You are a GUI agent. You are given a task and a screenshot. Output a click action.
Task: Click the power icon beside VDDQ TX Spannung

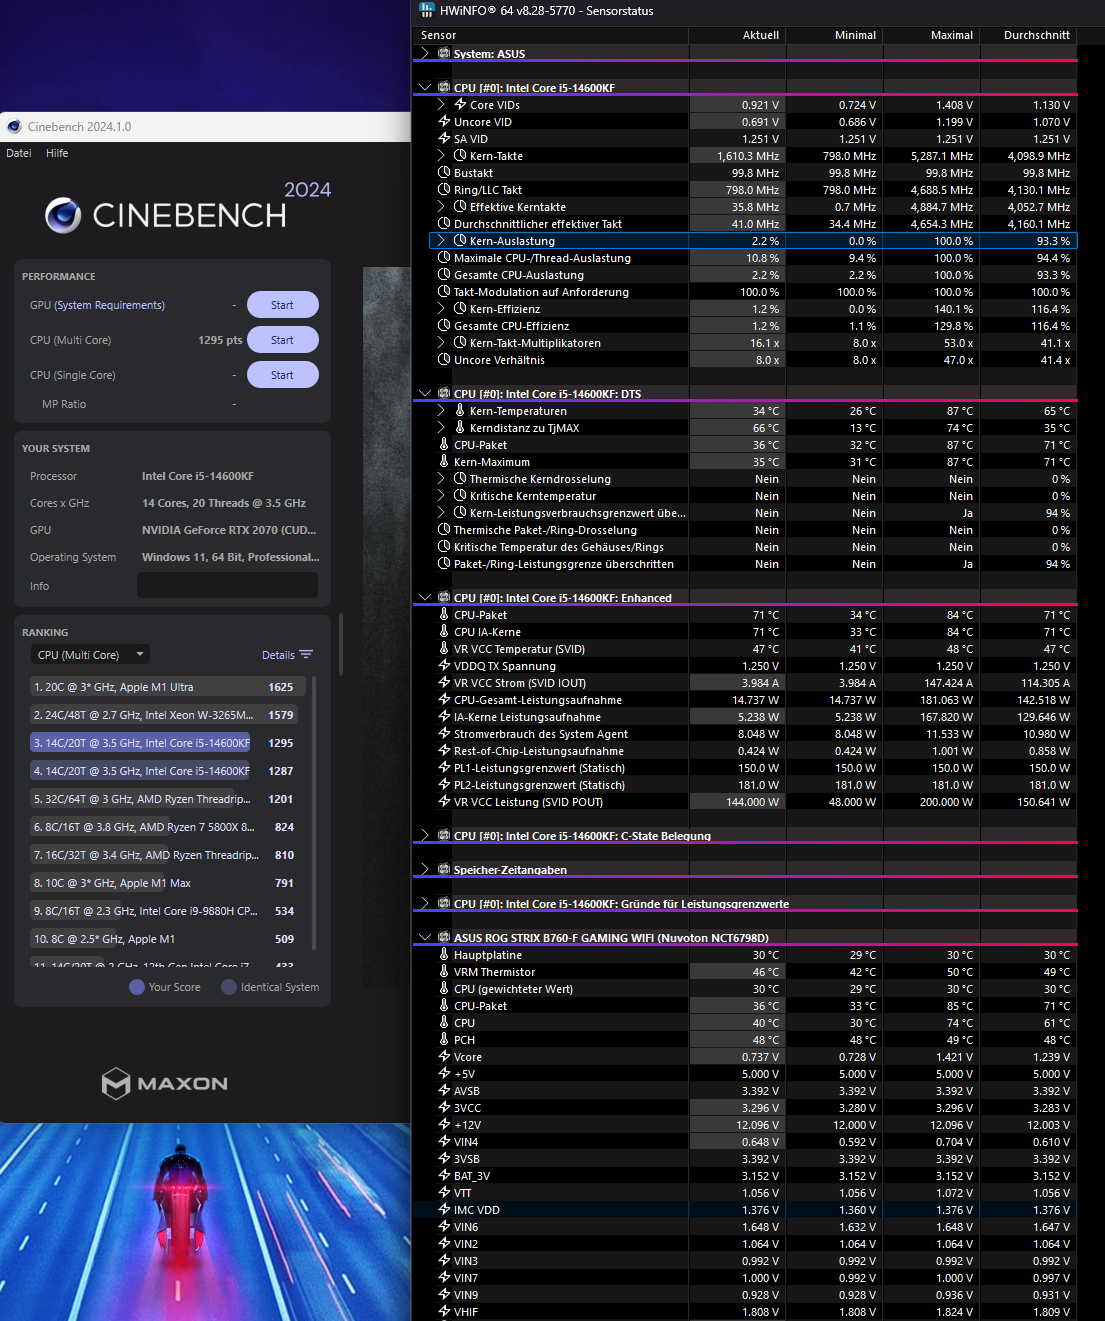pyautogui.click(x=444, y=666)
